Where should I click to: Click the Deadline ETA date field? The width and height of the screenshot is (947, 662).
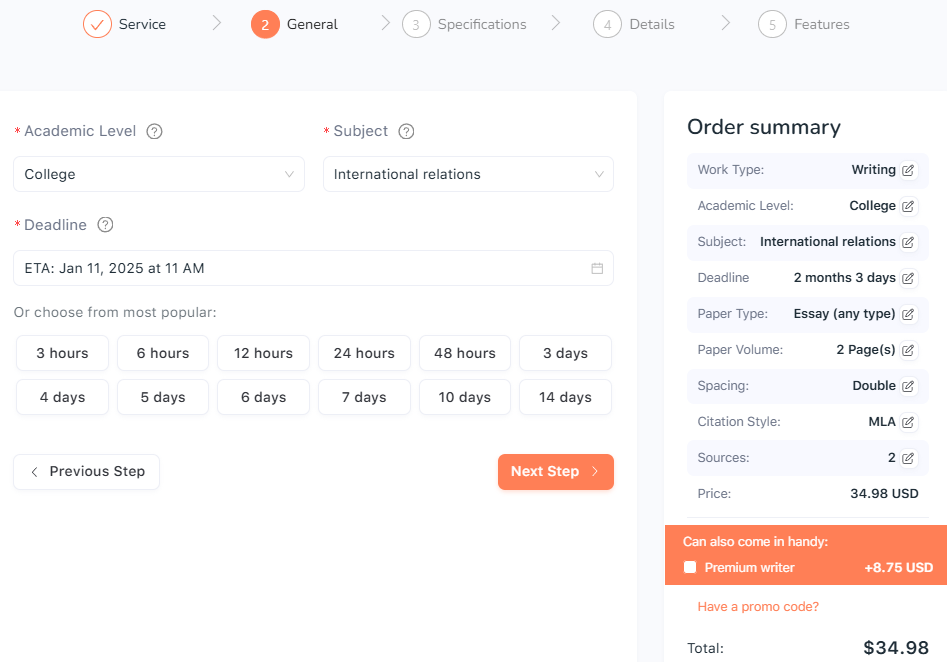click(313, 268)
